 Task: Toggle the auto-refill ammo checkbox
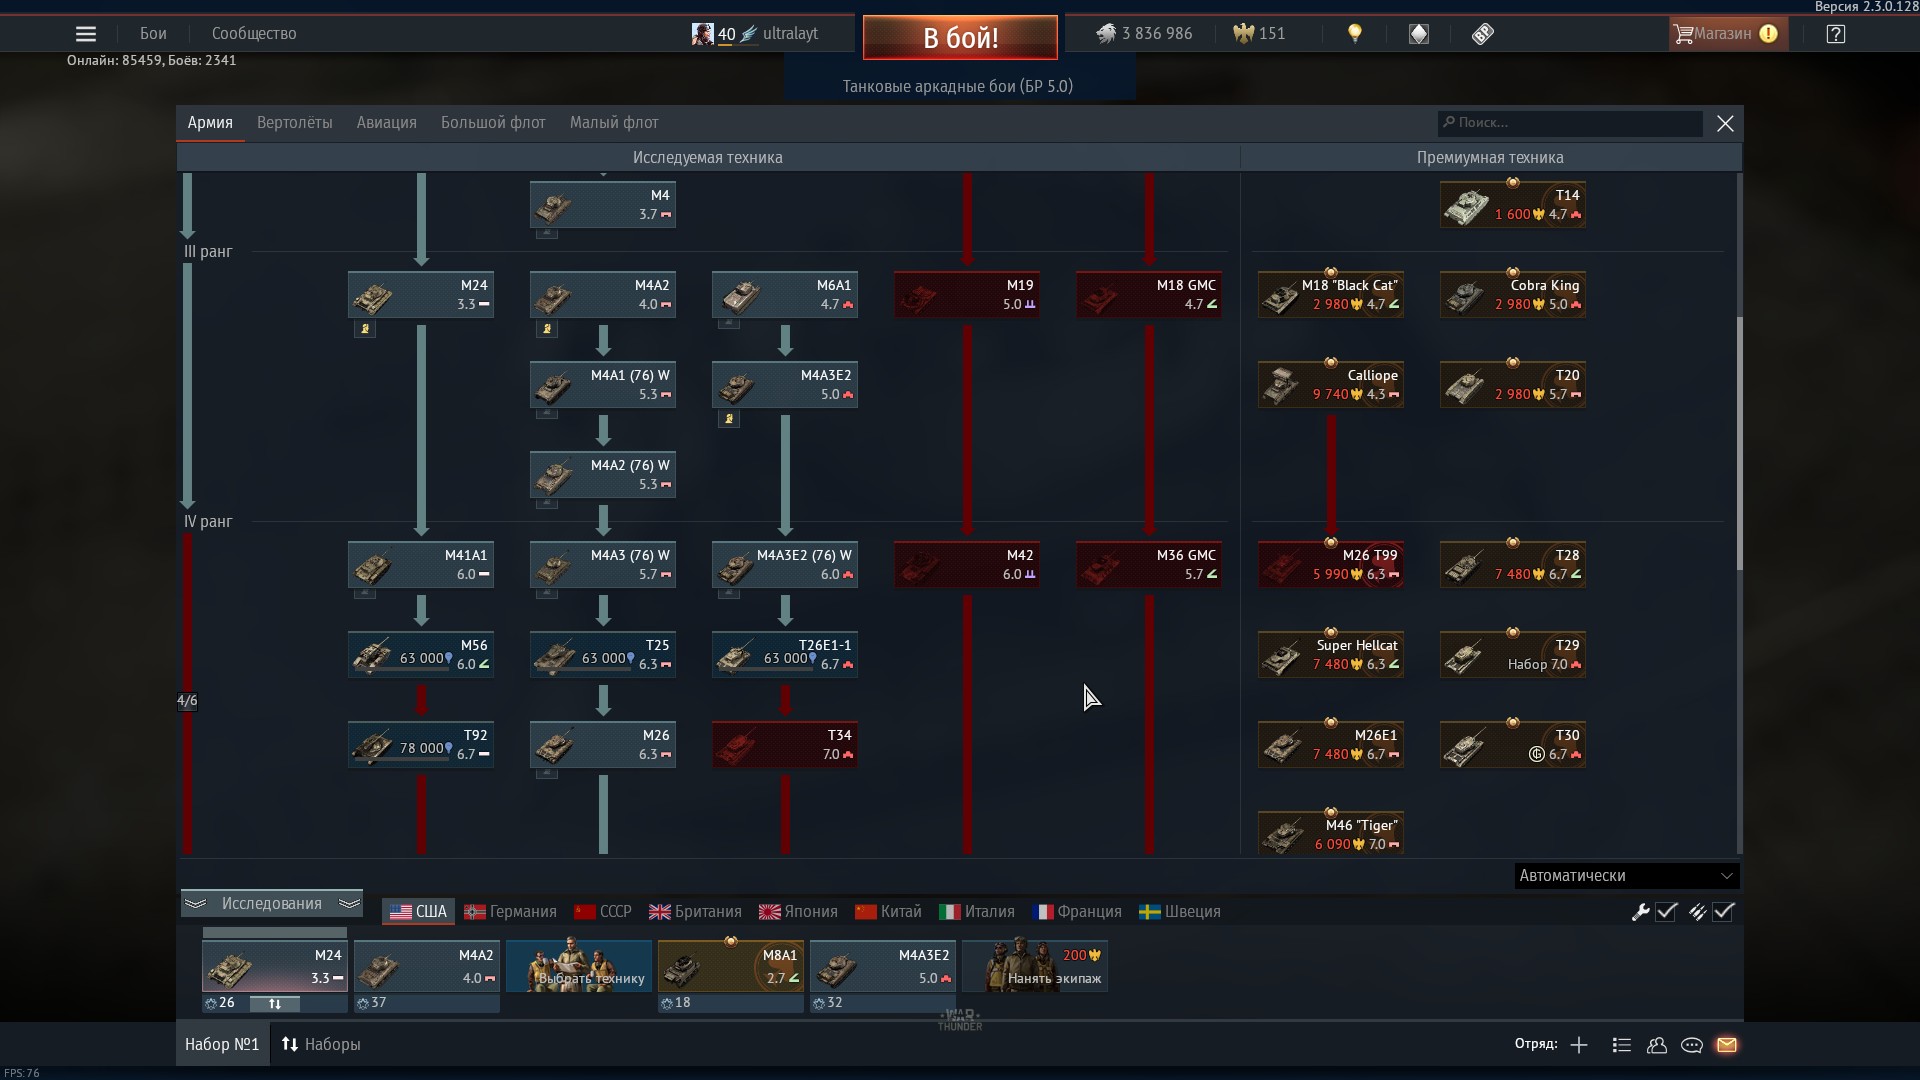pos(1723,912)
